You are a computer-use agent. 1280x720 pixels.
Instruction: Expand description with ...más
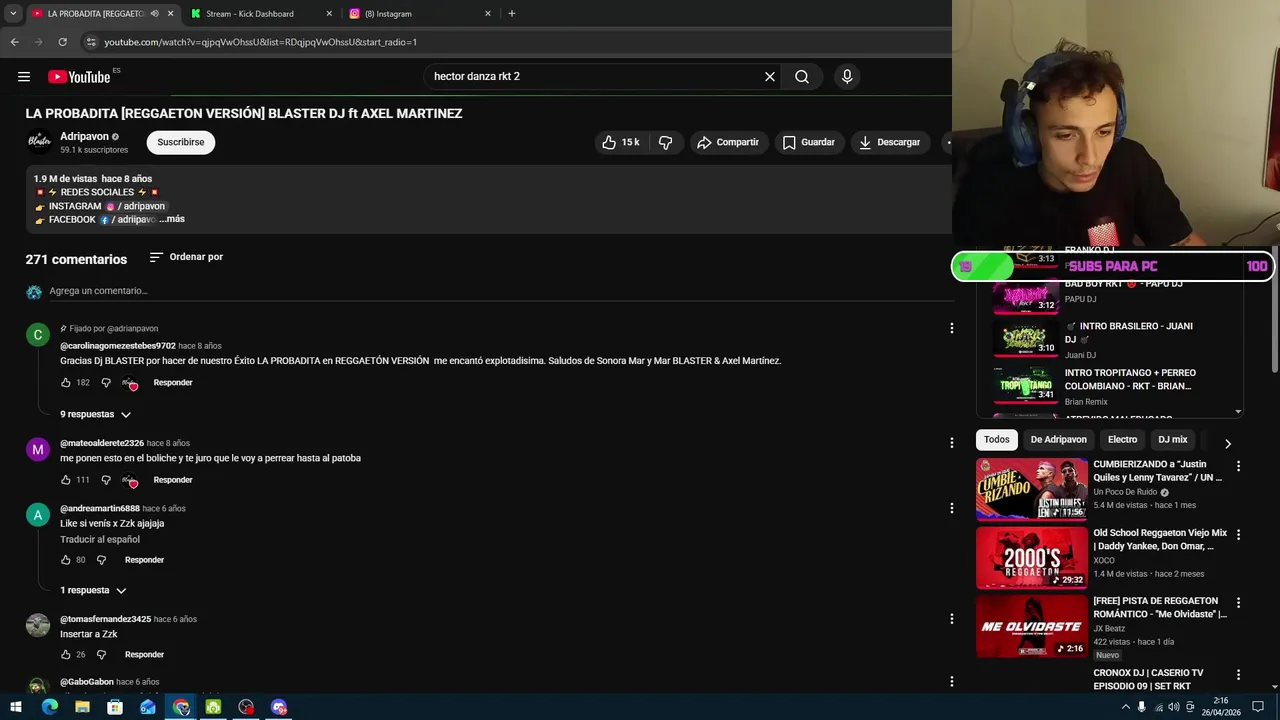172,219
